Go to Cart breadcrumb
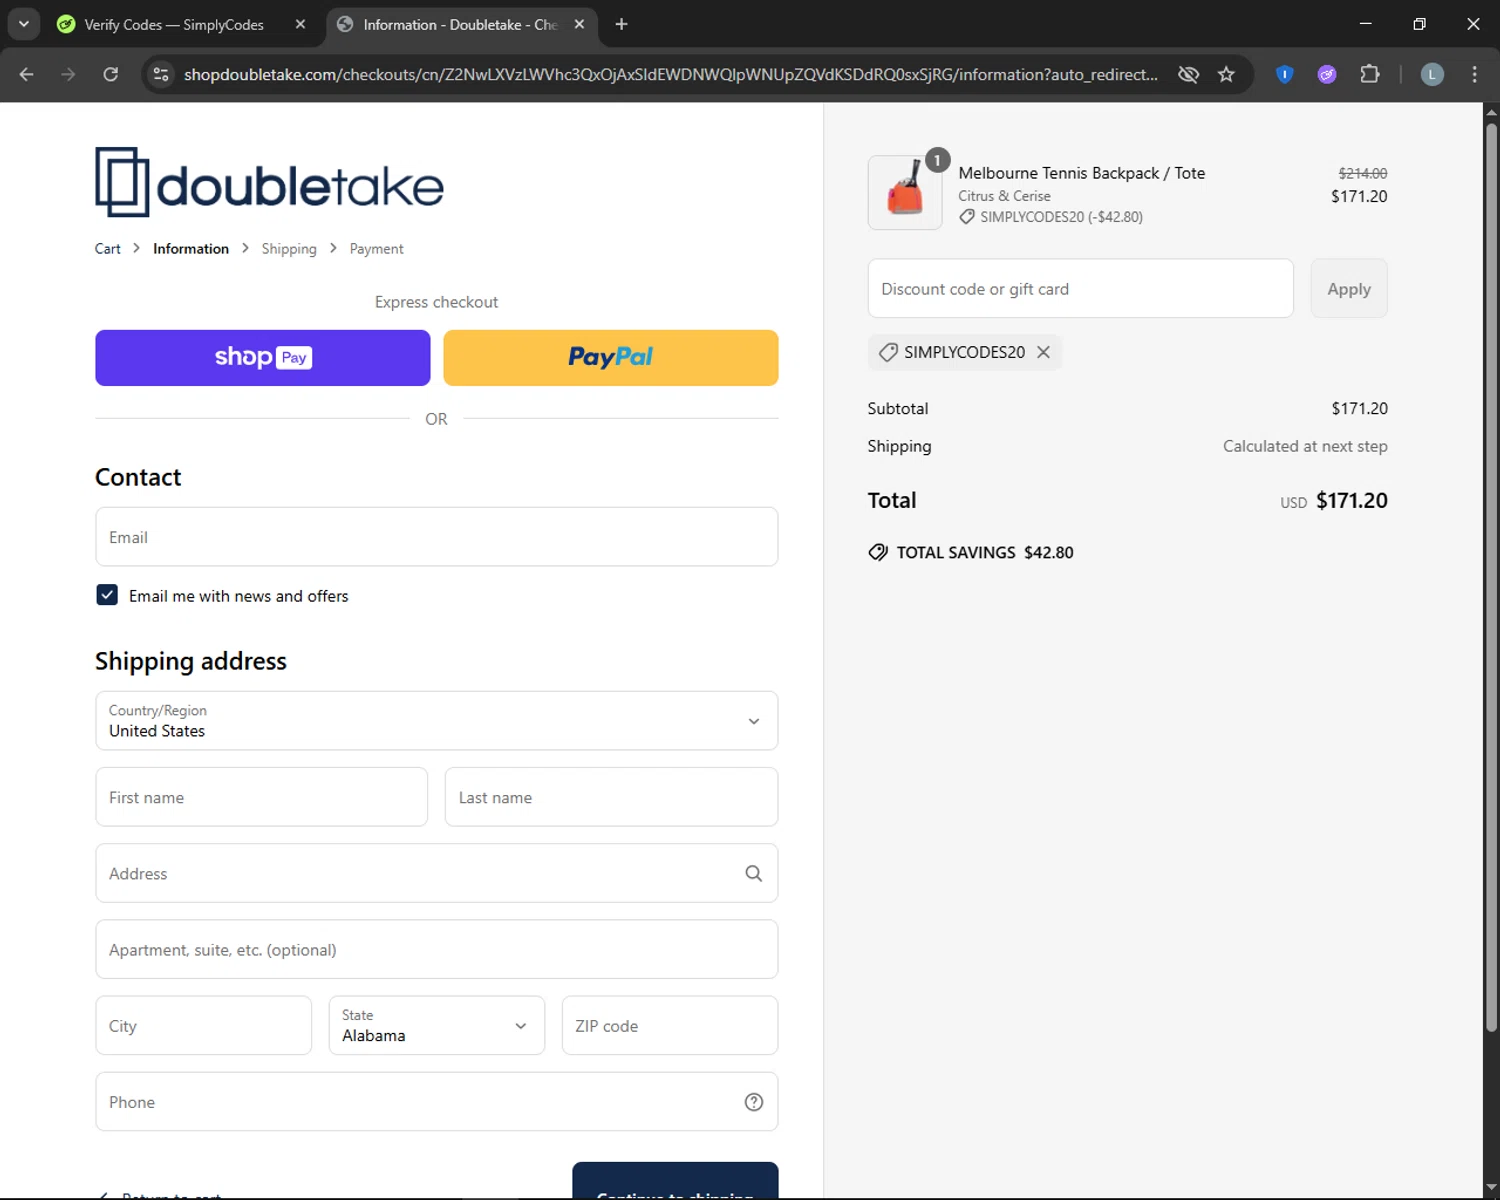 click(107, 249)
